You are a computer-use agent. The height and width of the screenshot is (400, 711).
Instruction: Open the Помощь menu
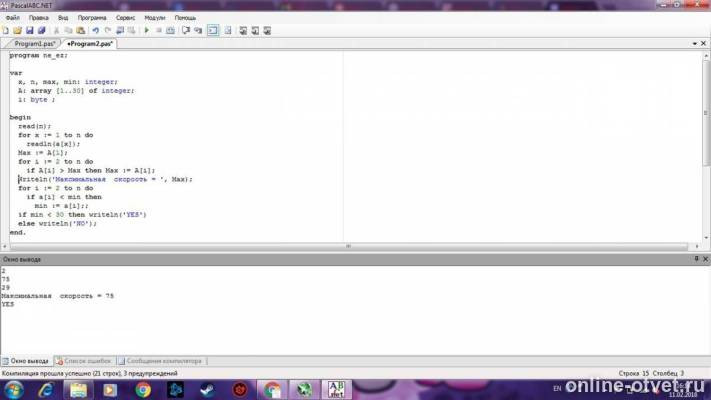(185, 18)
